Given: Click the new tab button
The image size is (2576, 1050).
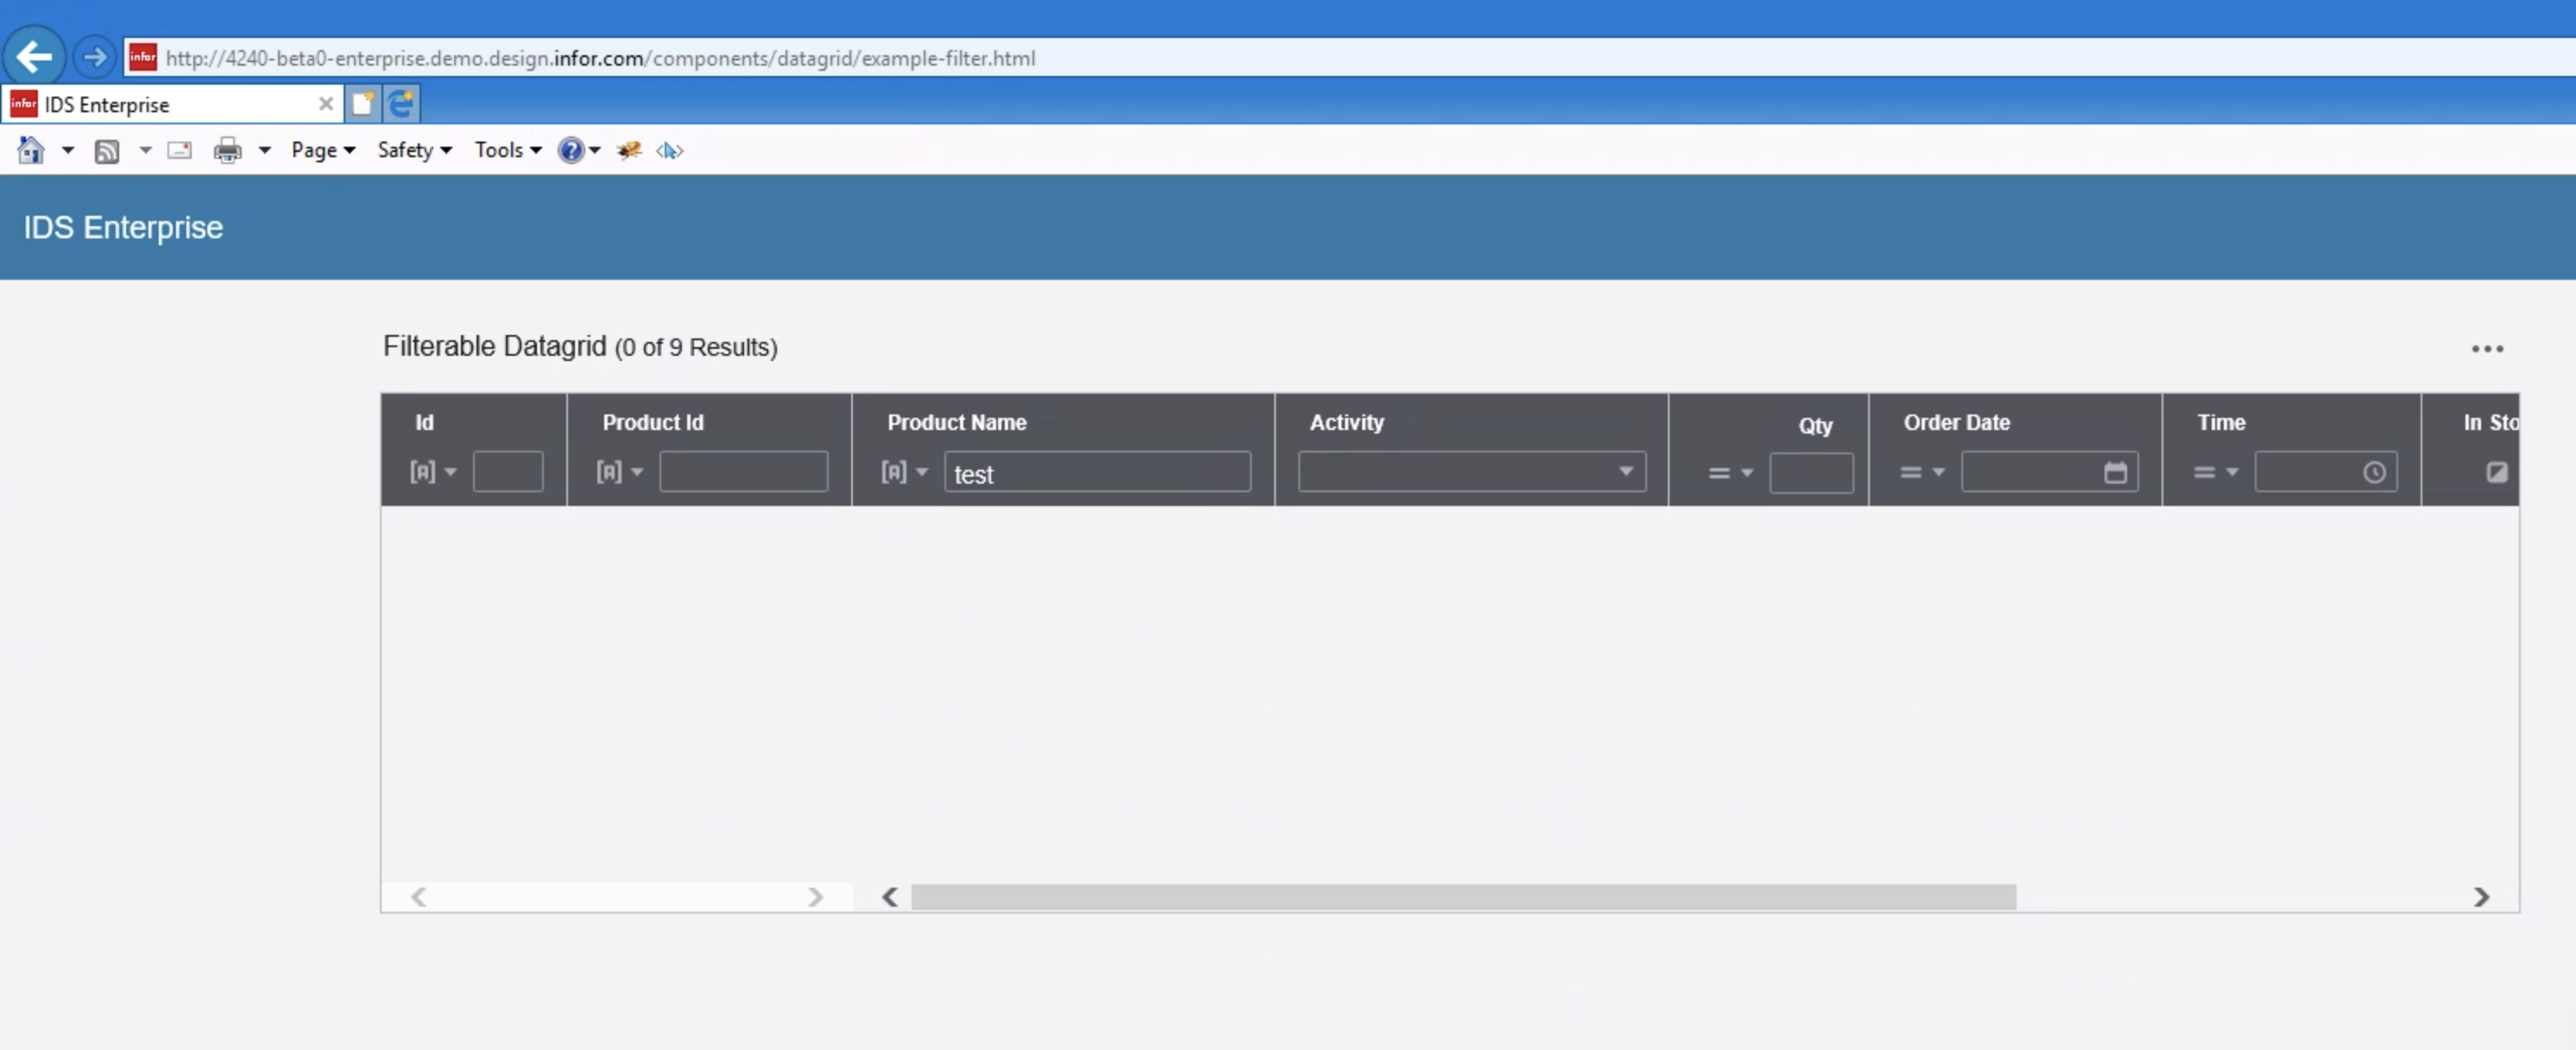Looking at the screenshot, I should [363, 104].
